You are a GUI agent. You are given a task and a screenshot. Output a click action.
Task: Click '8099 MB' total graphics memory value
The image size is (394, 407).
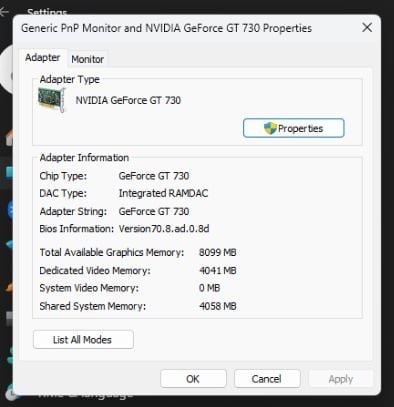[218, 252]
